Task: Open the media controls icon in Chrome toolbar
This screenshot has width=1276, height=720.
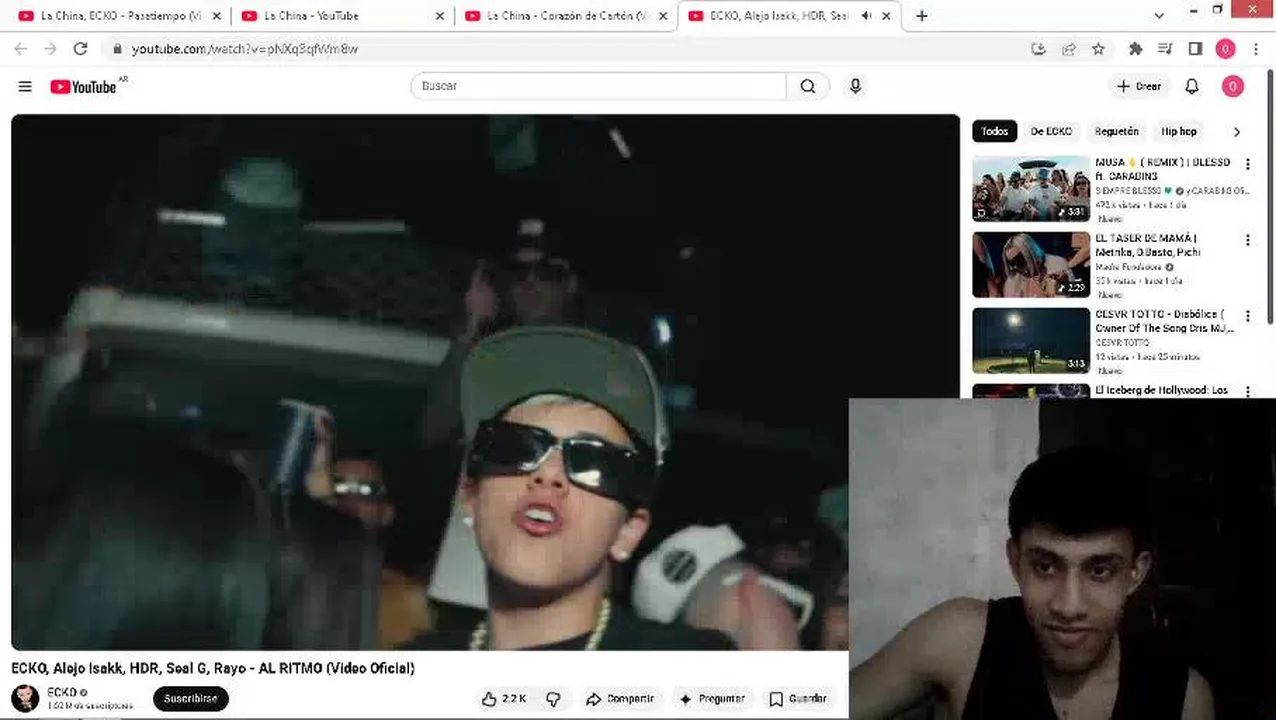Action: coord(1165,48)
